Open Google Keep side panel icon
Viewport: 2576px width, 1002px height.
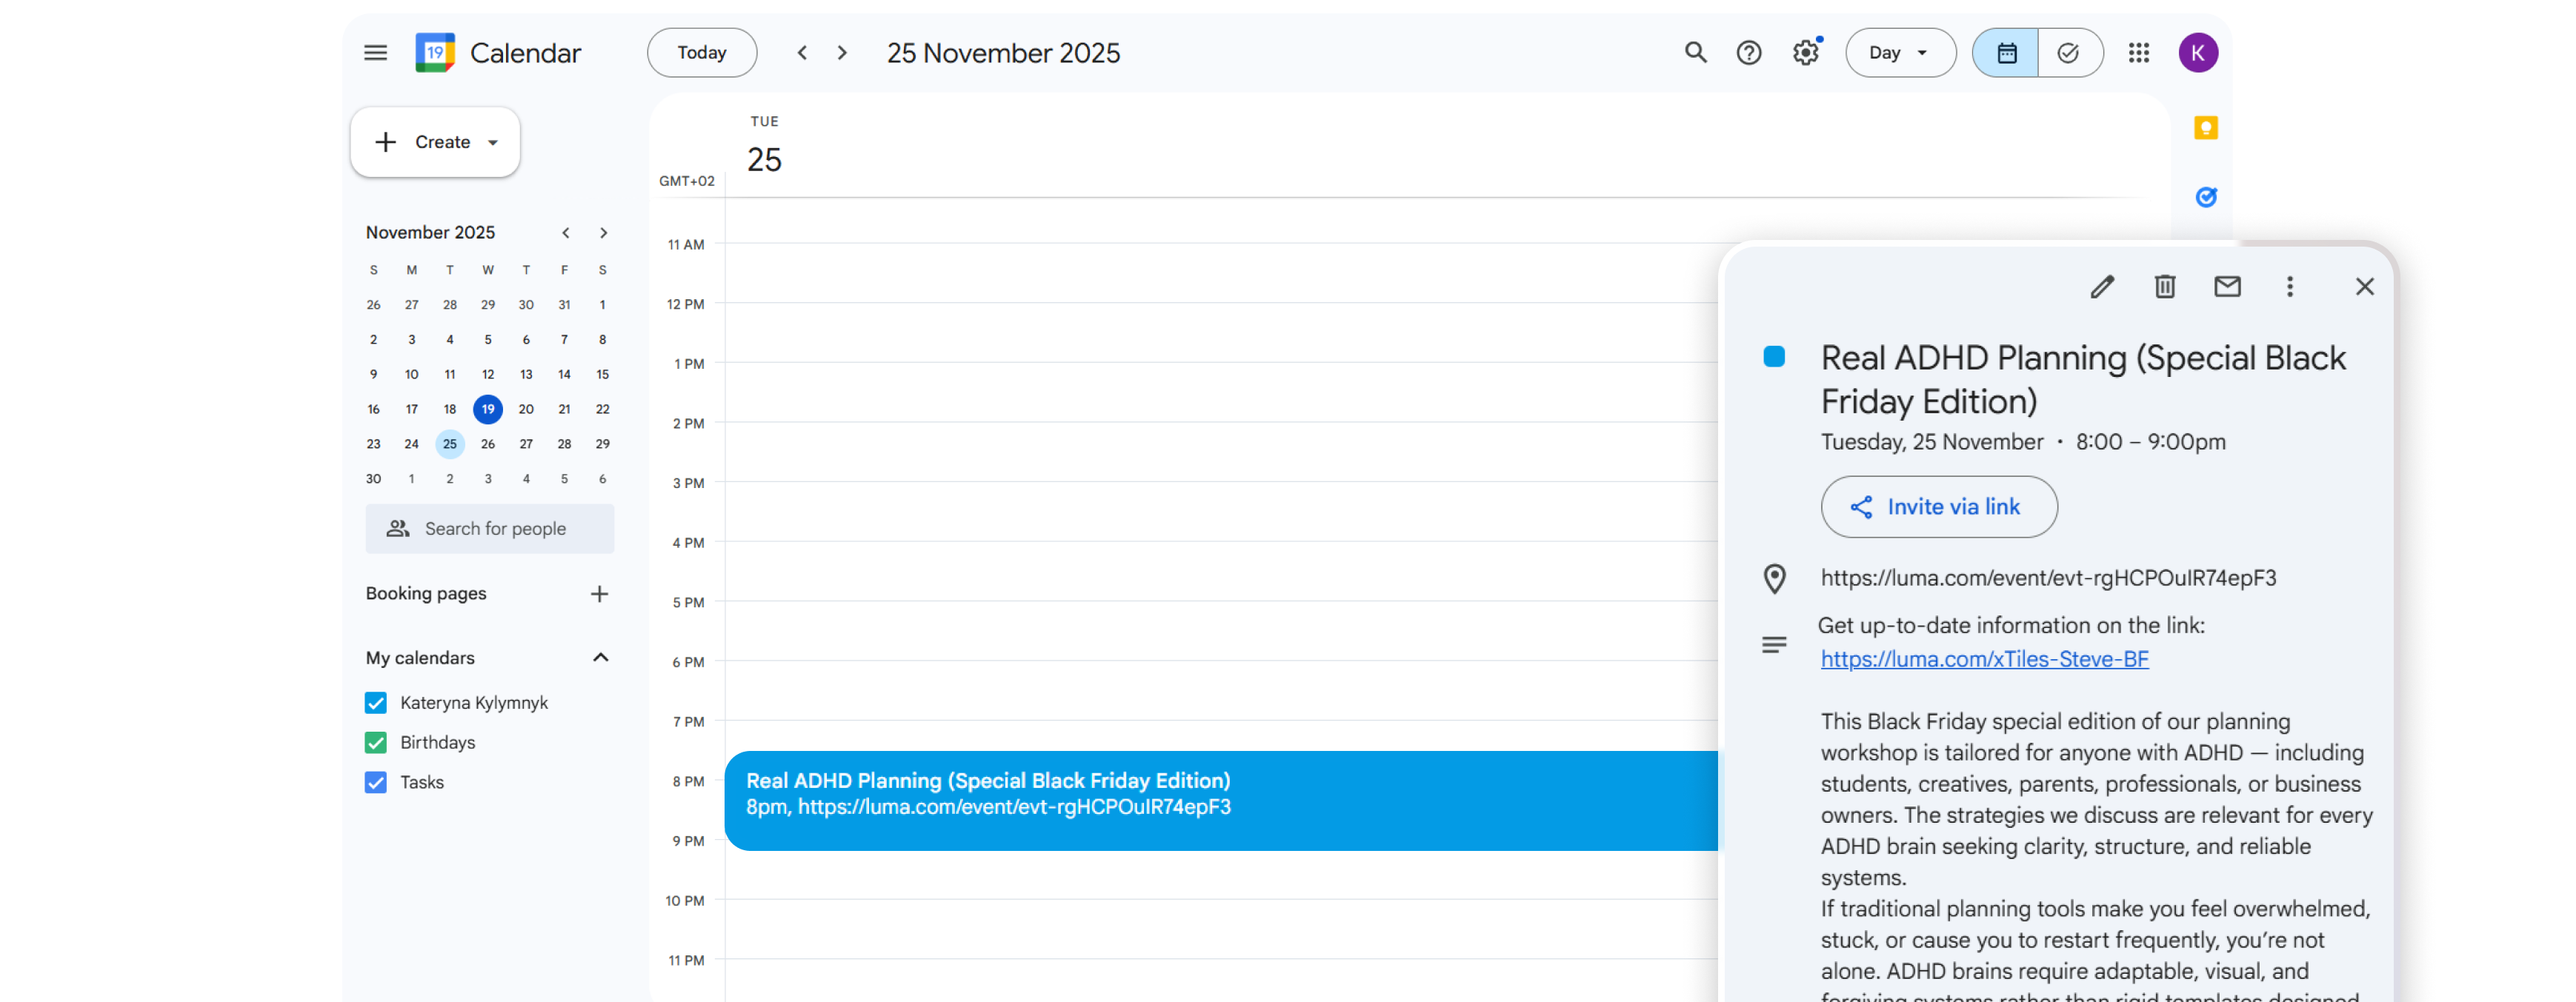click(x=2205, y=128)
